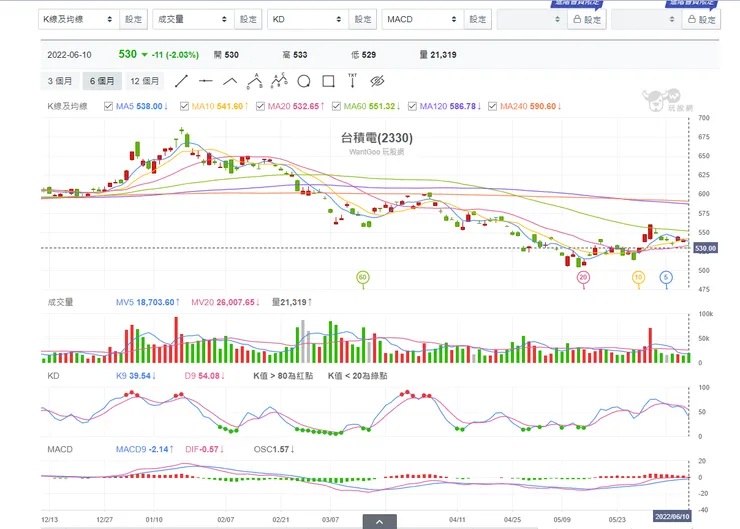740x529 pixels.
Task: Select the trend line drawing tool
Action: [x=182, y=81]
